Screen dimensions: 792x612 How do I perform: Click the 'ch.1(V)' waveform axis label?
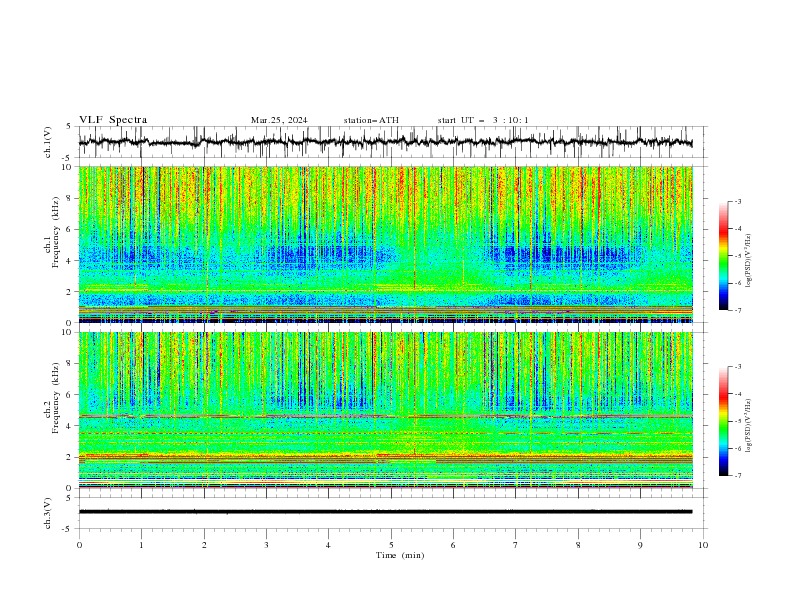pos(48,142)
